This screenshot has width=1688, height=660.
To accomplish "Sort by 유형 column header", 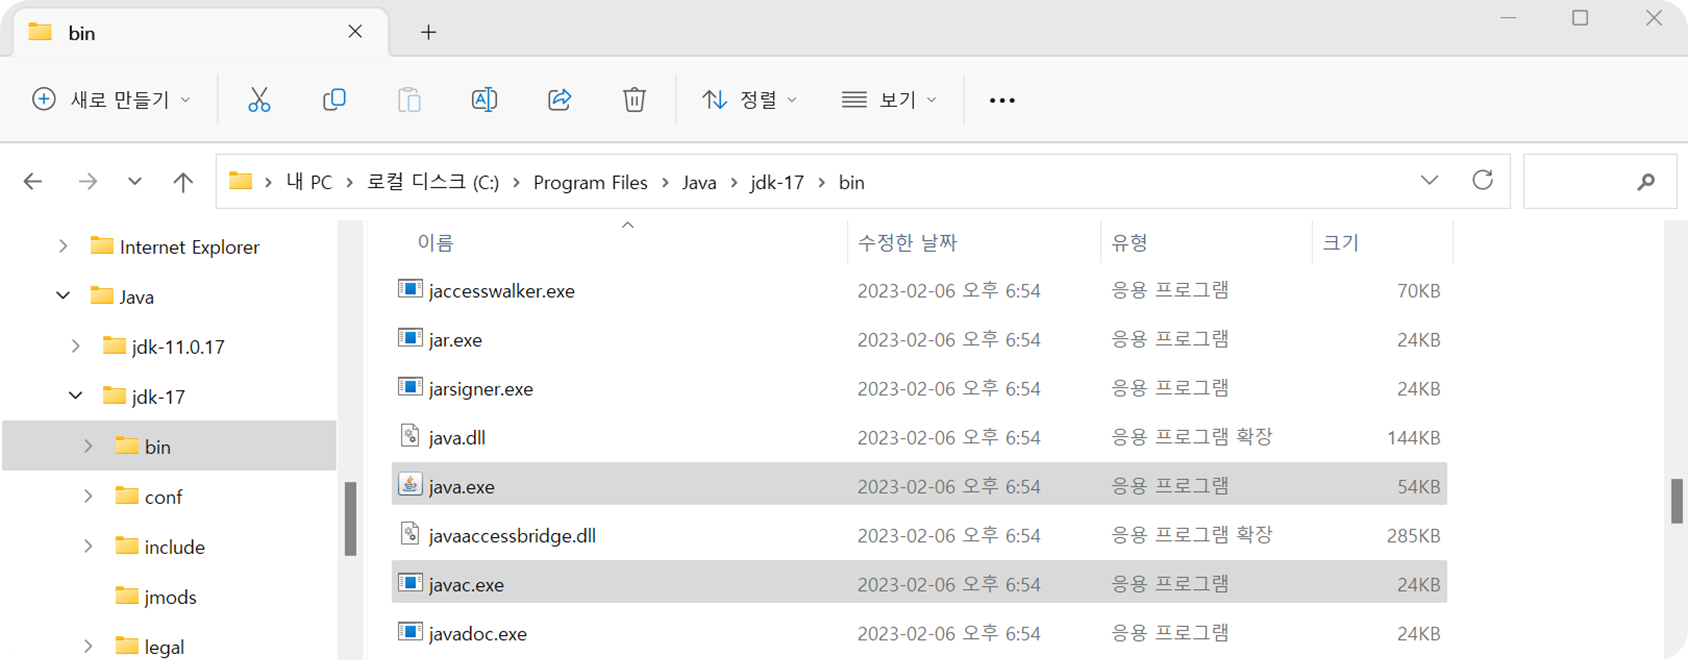I will coord(1130,243).
